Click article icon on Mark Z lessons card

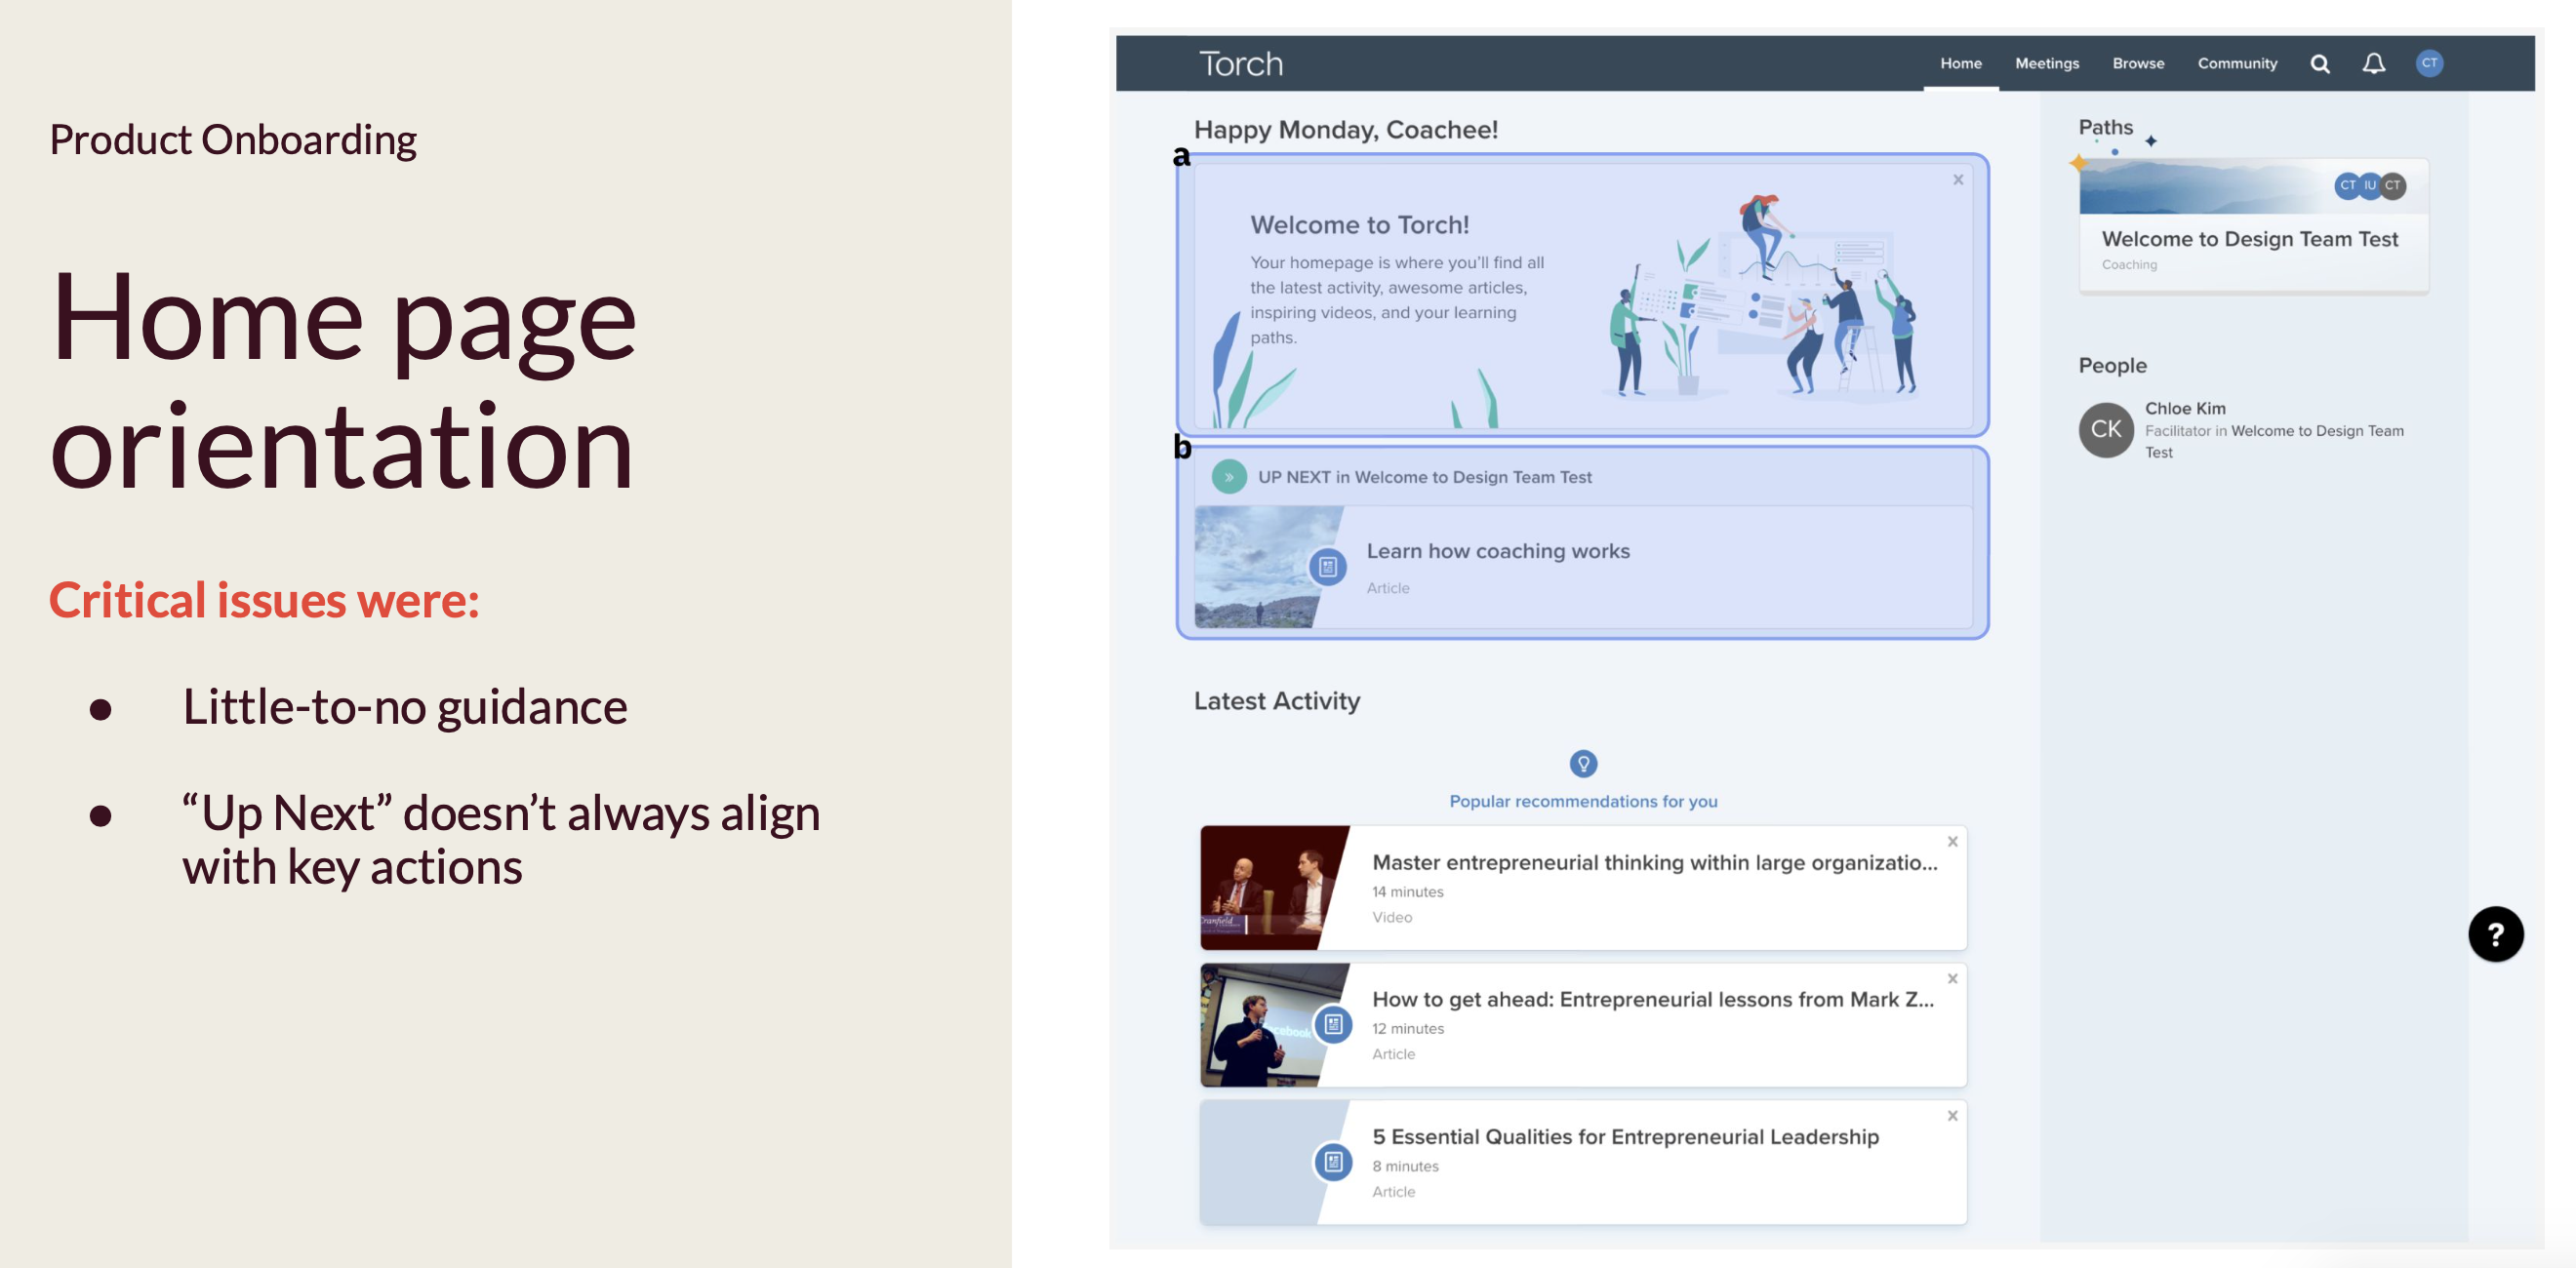[x=1333, y=1024]
